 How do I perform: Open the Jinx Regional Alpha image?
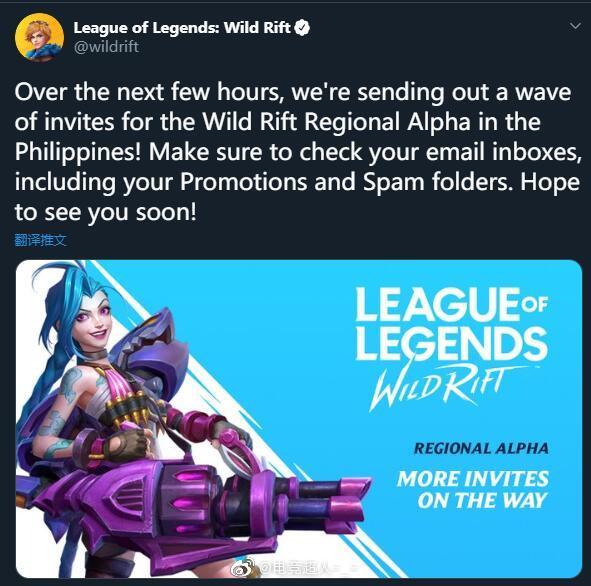tap(299, 419)
